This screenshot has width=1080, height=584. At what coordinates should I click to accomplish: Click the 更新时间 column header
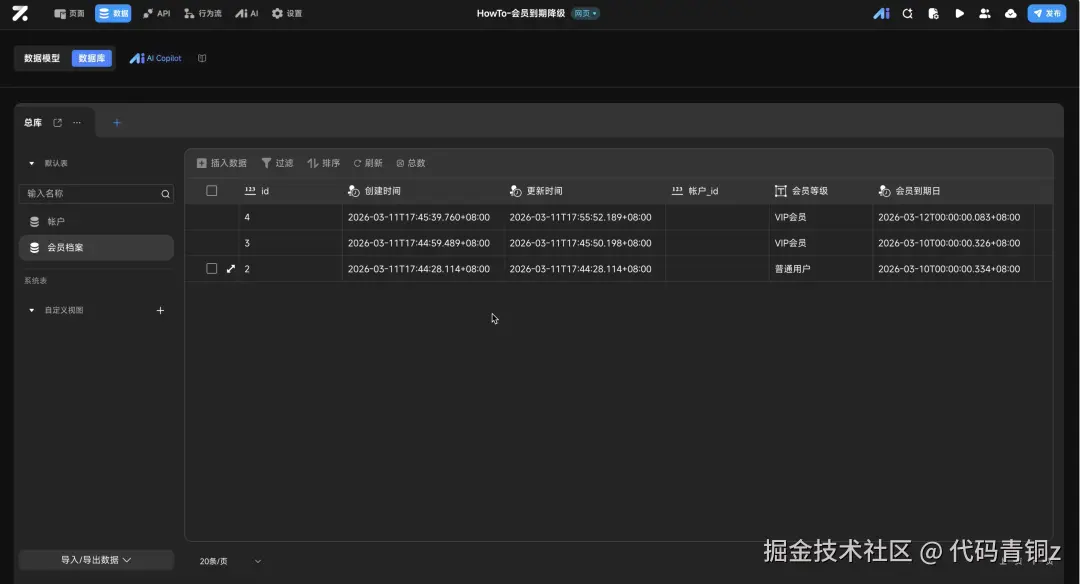pos(585,191)
